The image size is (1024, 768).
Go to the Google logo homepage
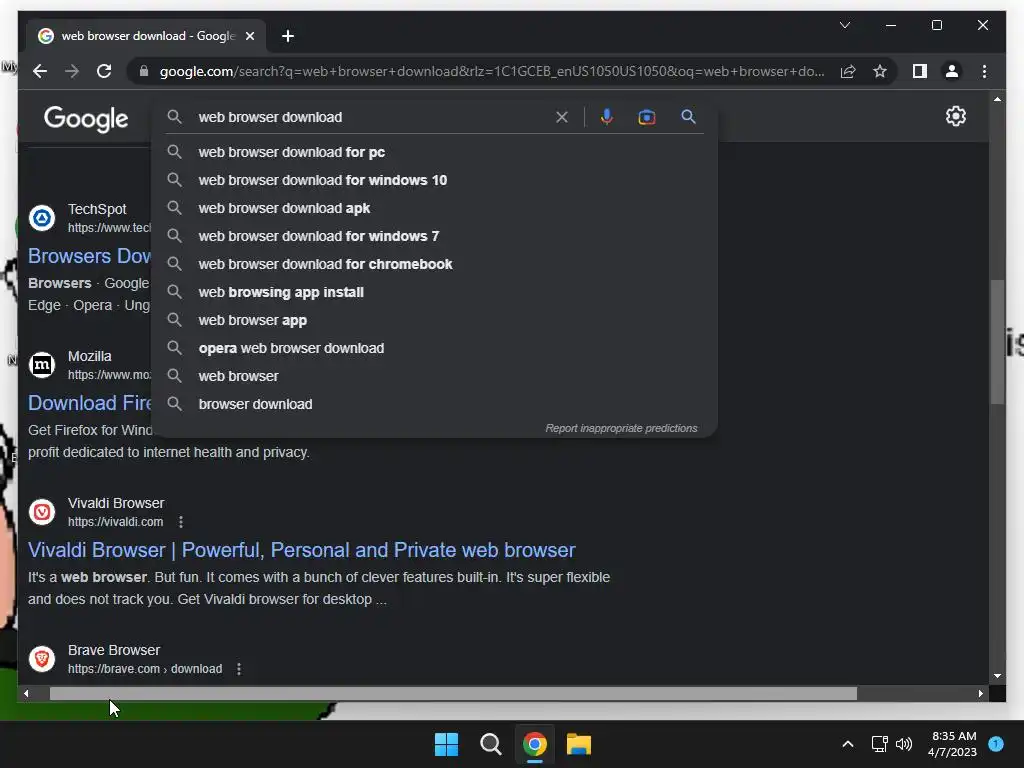click(86, 119)
